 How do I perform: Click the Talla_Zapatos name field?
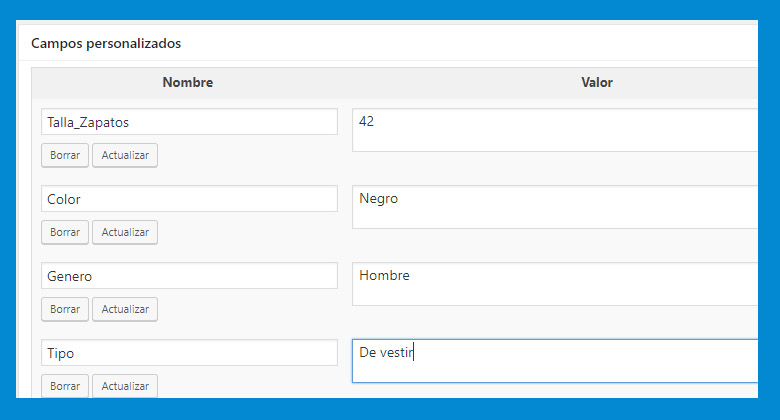pyautogui.click(x=189, y=121)
